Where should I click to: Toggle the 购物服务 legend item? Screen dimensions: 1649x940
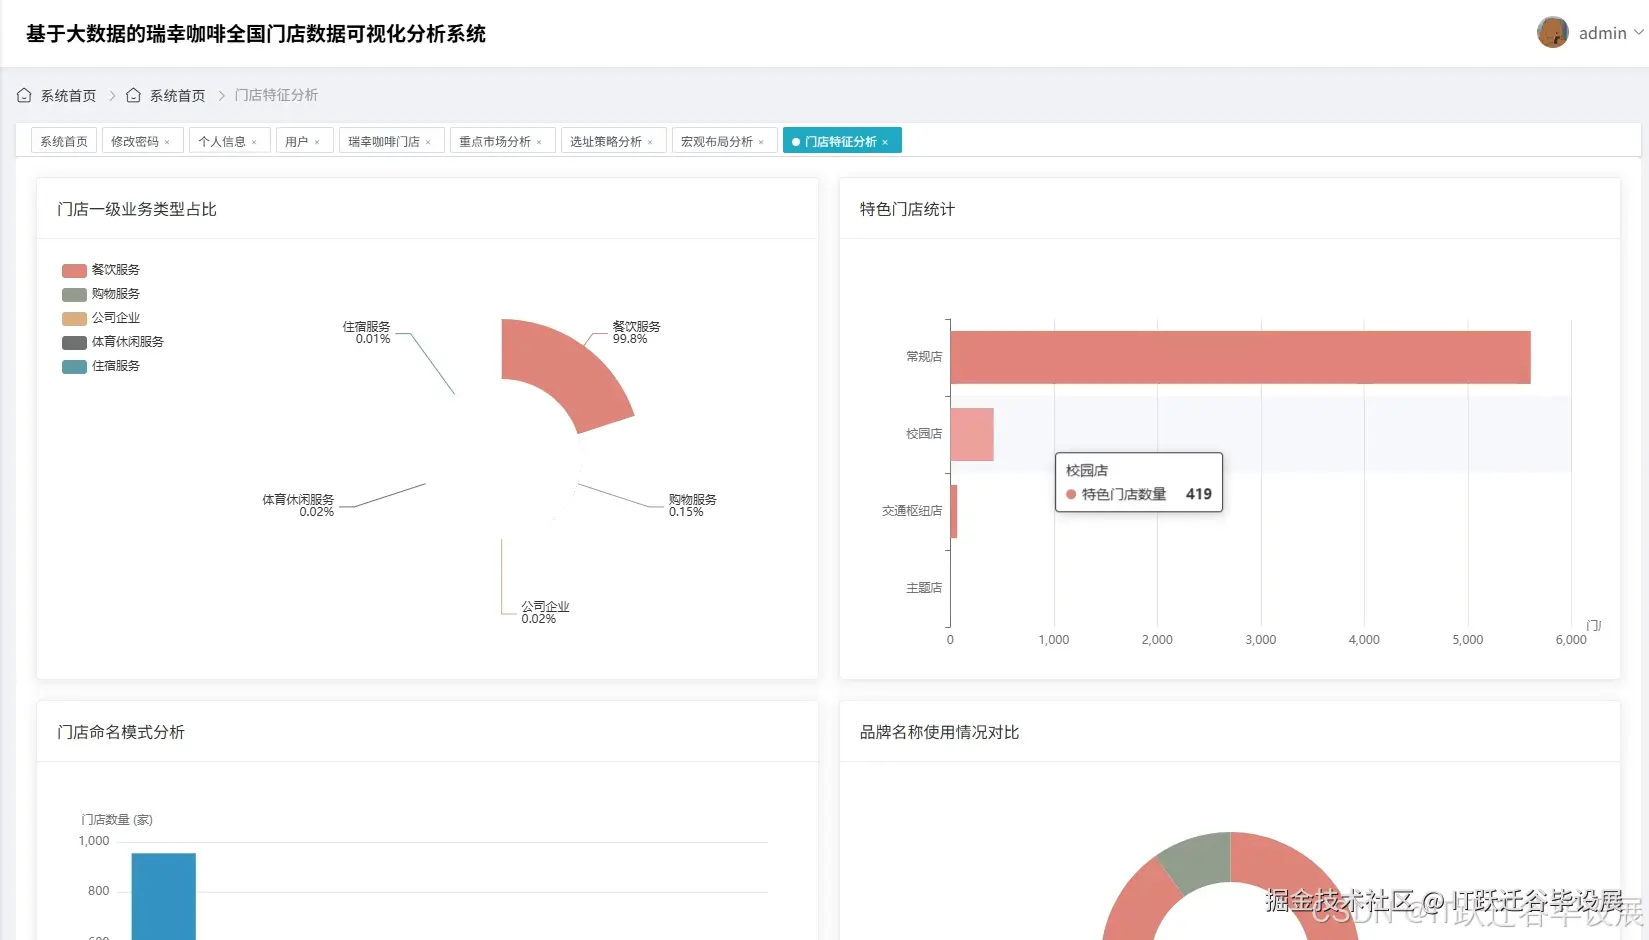point(101,294)
